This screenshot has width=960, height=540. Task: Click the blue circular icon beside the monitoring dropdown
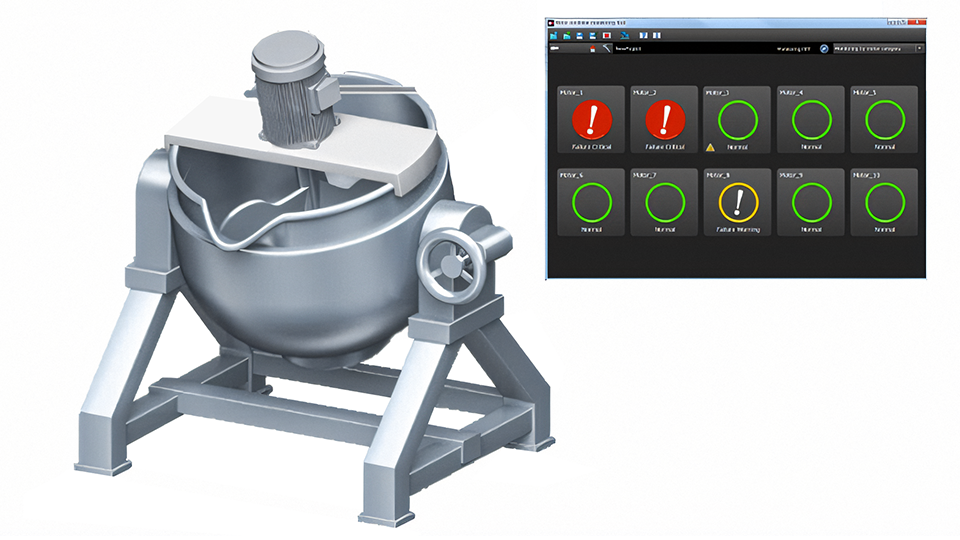click(824, 48)
